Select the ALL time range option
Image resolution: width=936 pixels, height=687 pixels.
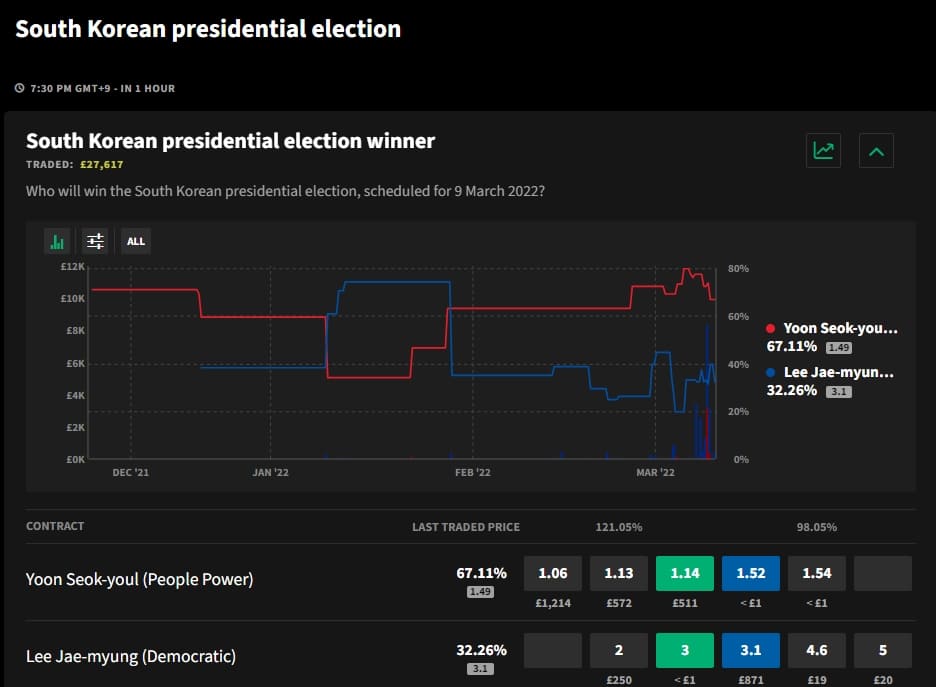pyautogui.click(x=135, y=241)
